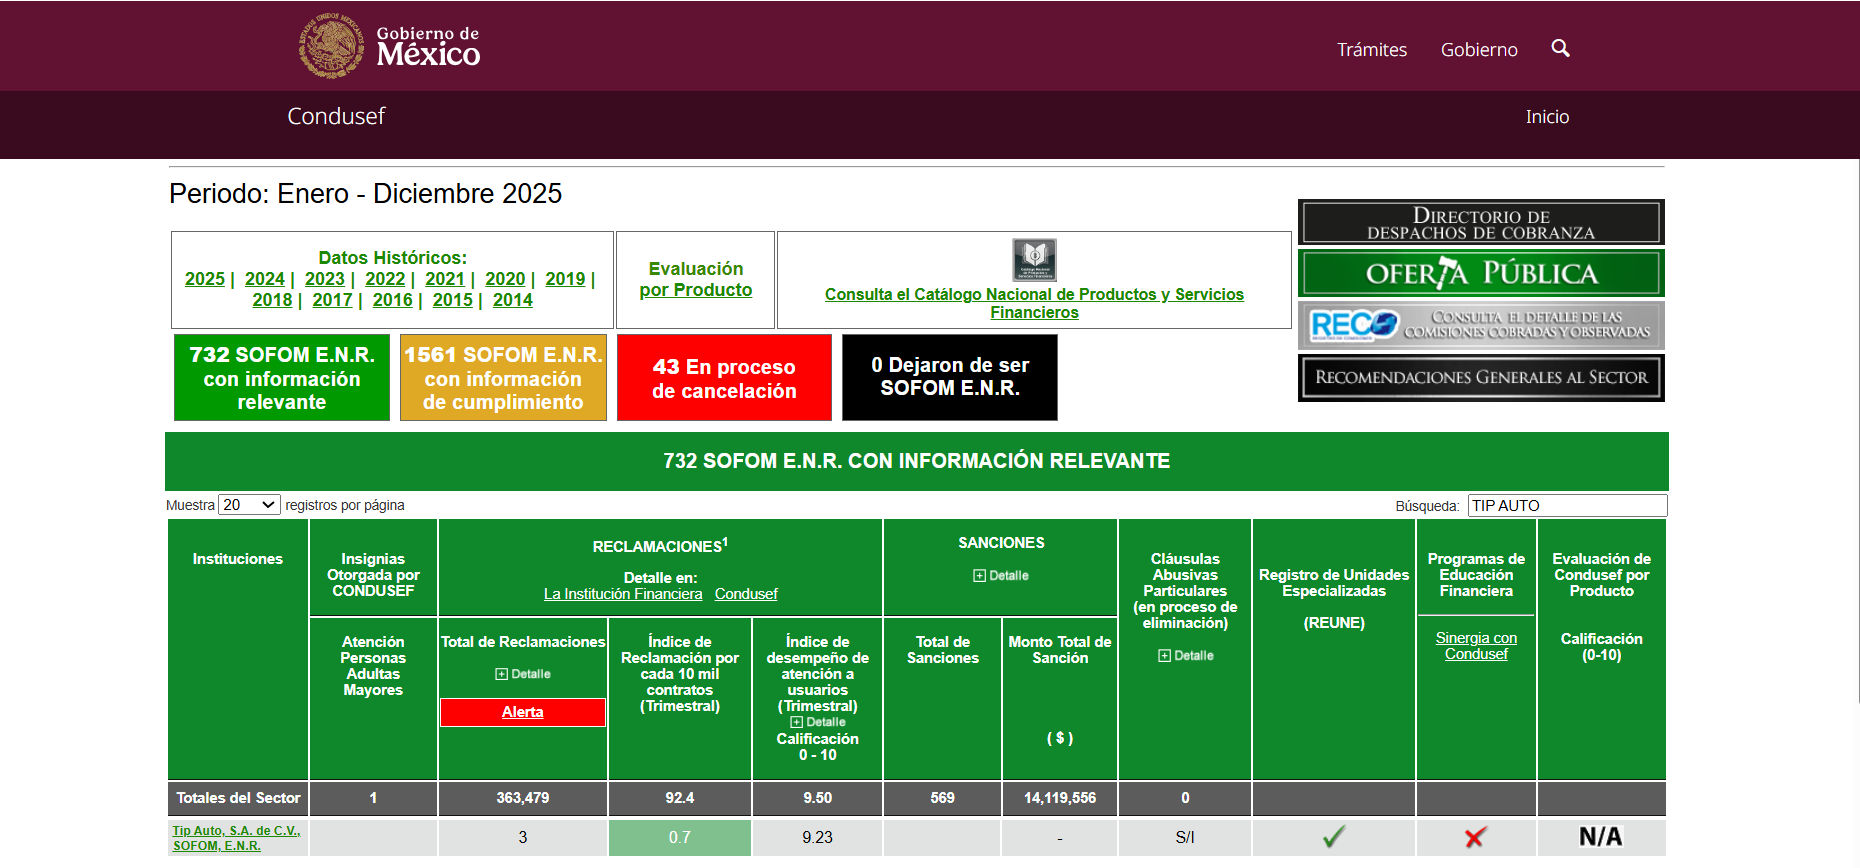Select 0 Dejaron de ser SOFOM tab
Viewport: 1860px width, 868px height.
pyautogui.click(x=950, y=378)
